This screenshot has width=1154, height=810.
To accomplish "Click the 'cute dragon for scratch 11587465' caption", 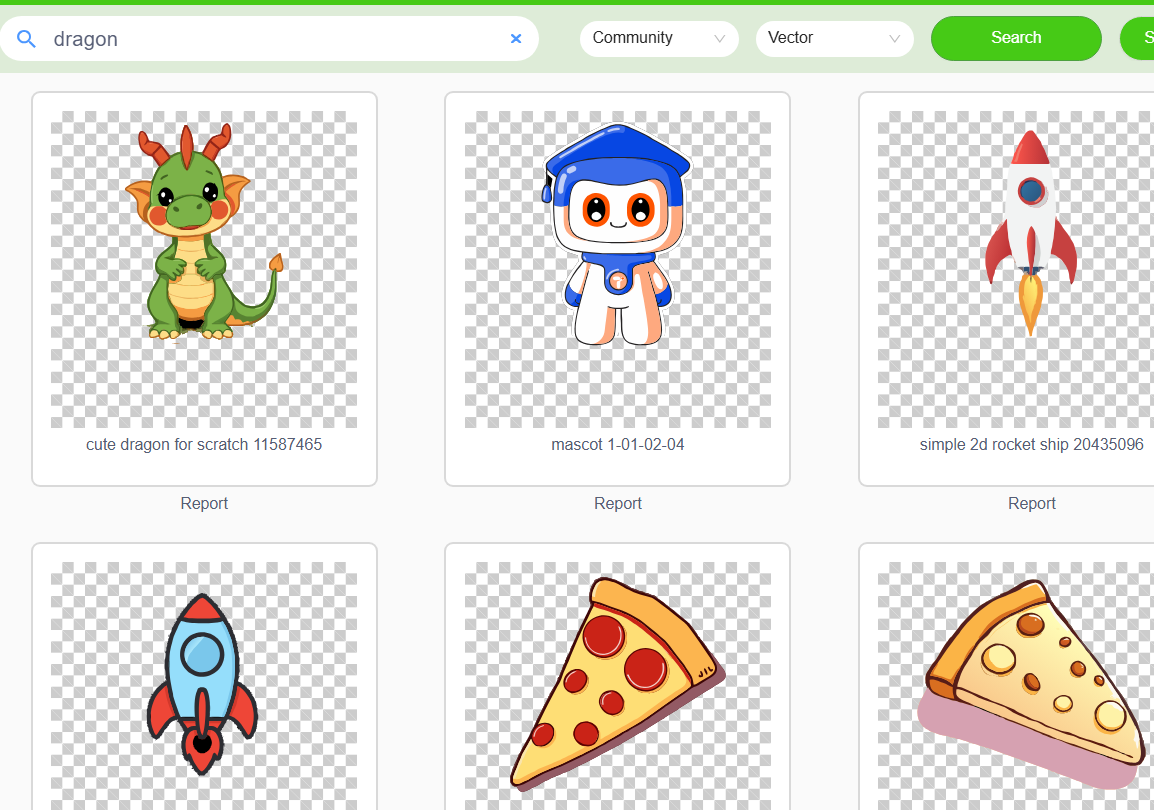I will pos(204,444).
